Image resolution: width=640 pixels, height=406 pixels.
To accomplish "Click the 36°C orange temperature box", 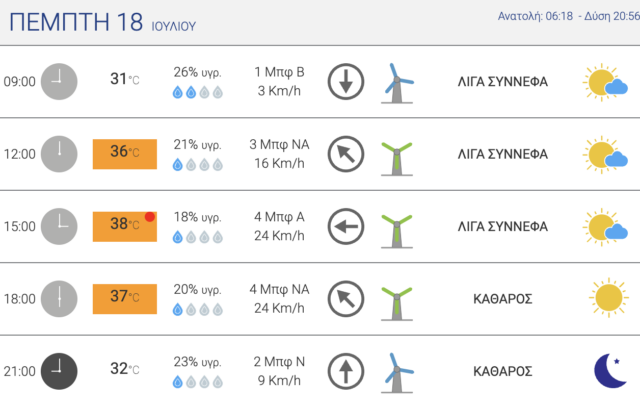I will click(x=125, y=153).
